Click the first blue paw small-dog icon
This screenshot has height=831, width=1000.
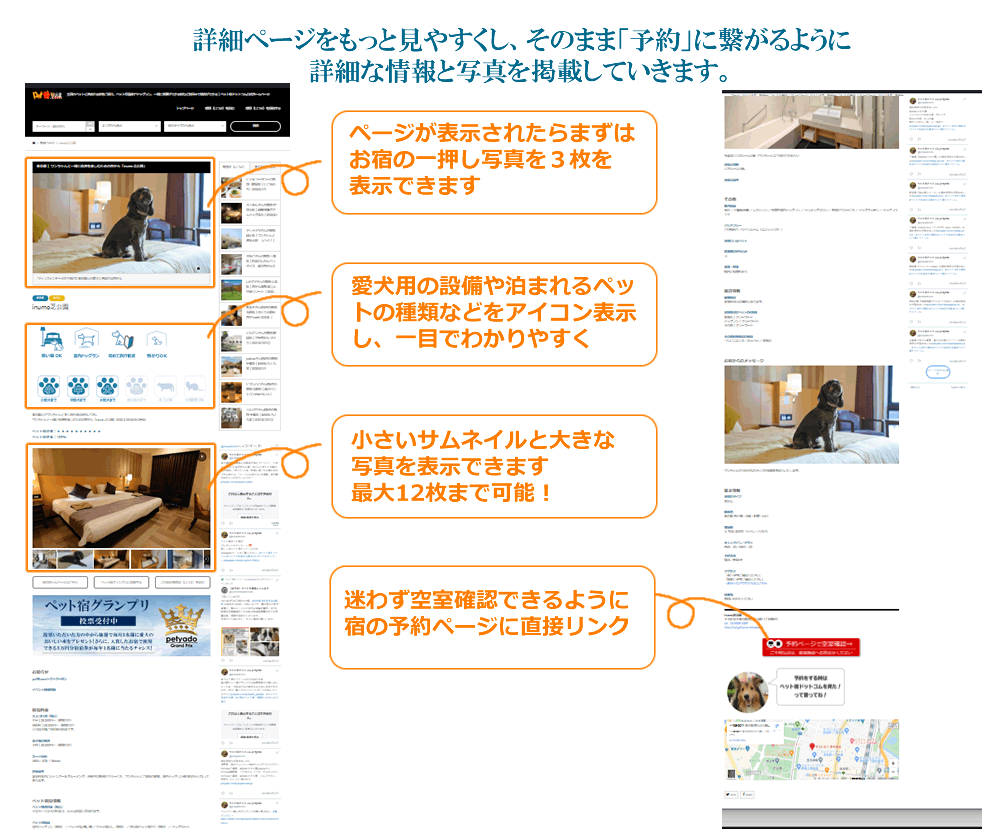click(x=48, y=386)
